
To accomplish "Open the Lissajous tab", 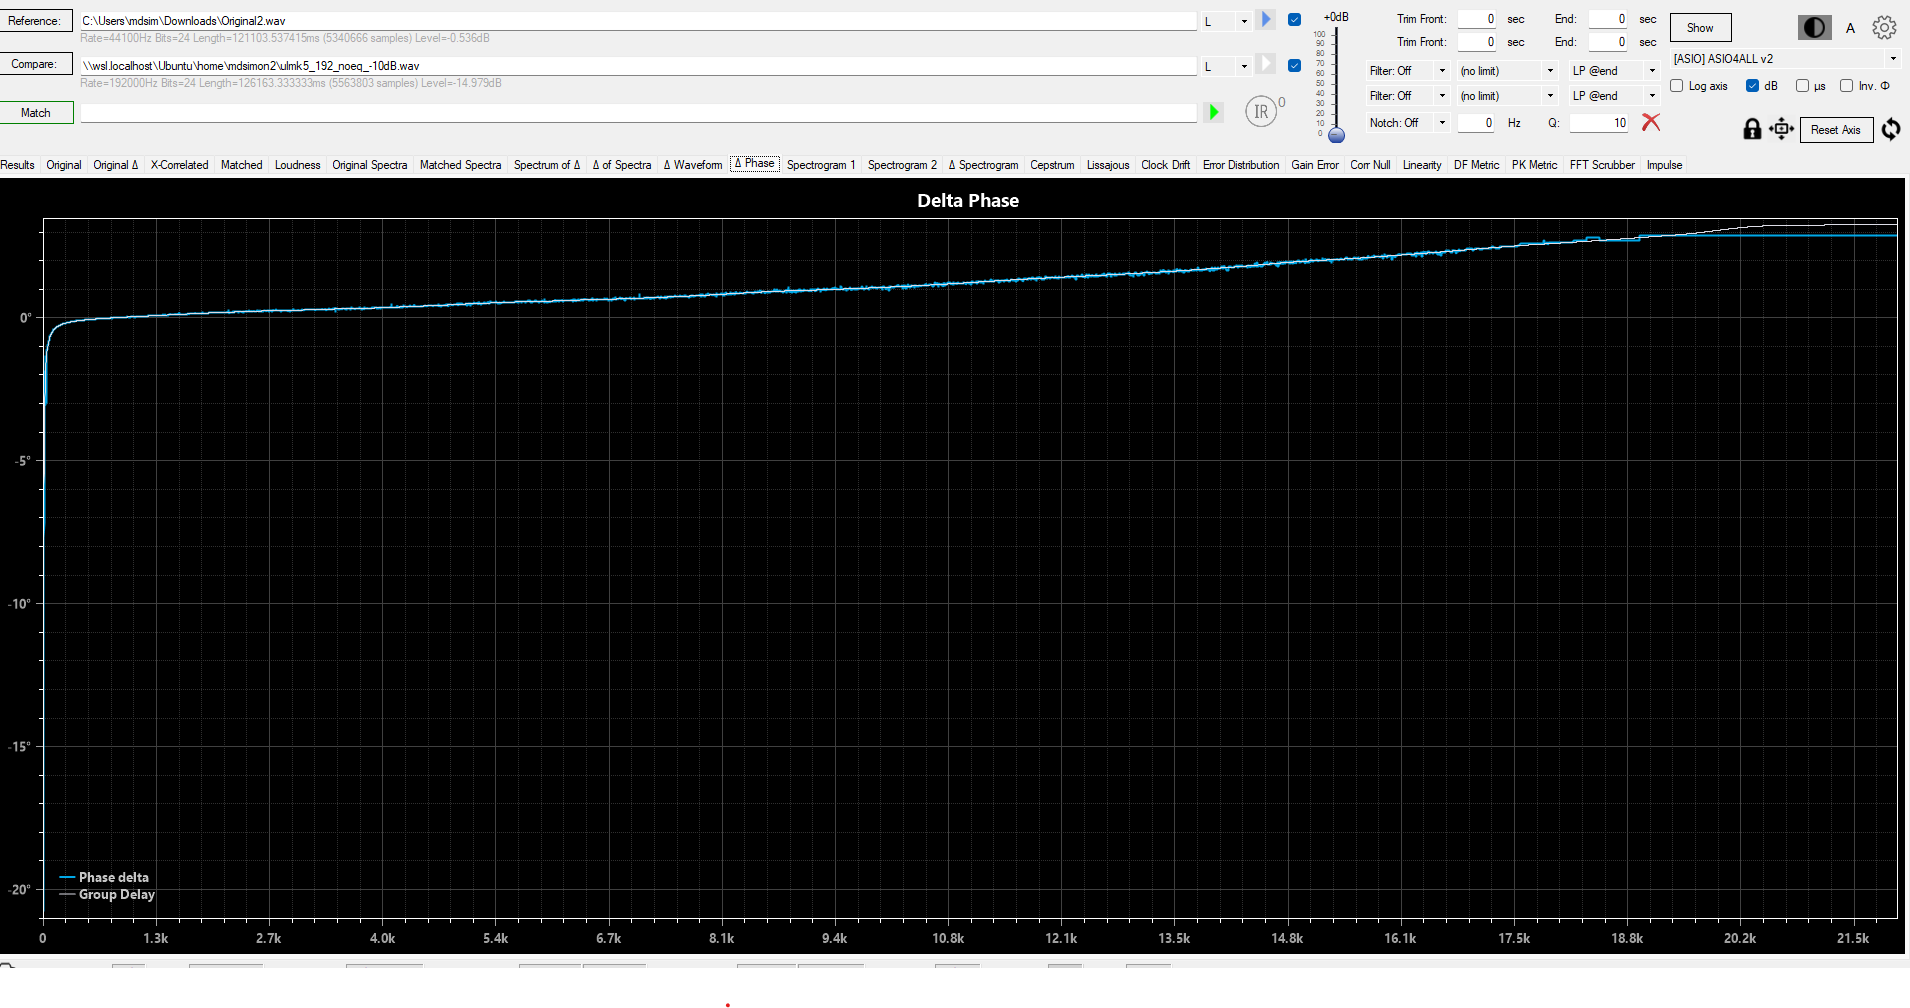I will pyautogui.click(x=1108, y=165).
